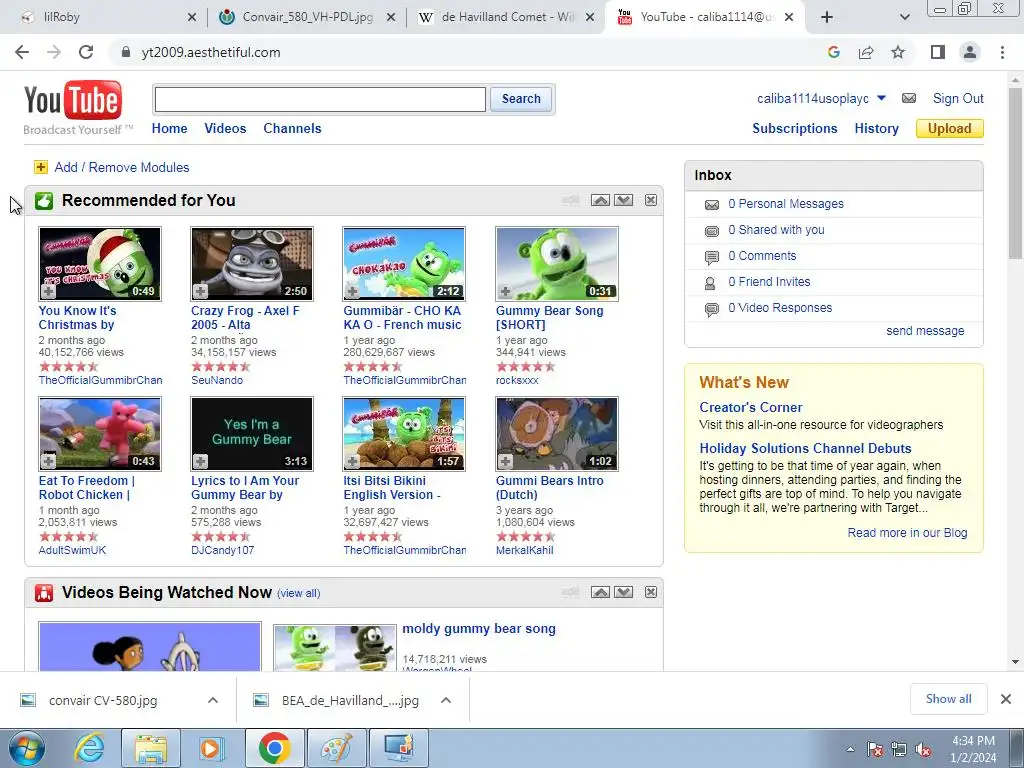Image resolution: width=1024 pixels, height=768 pixels.
Task: Expand the caliba1114usoplayc account dropdown
Action: point(881,98)
